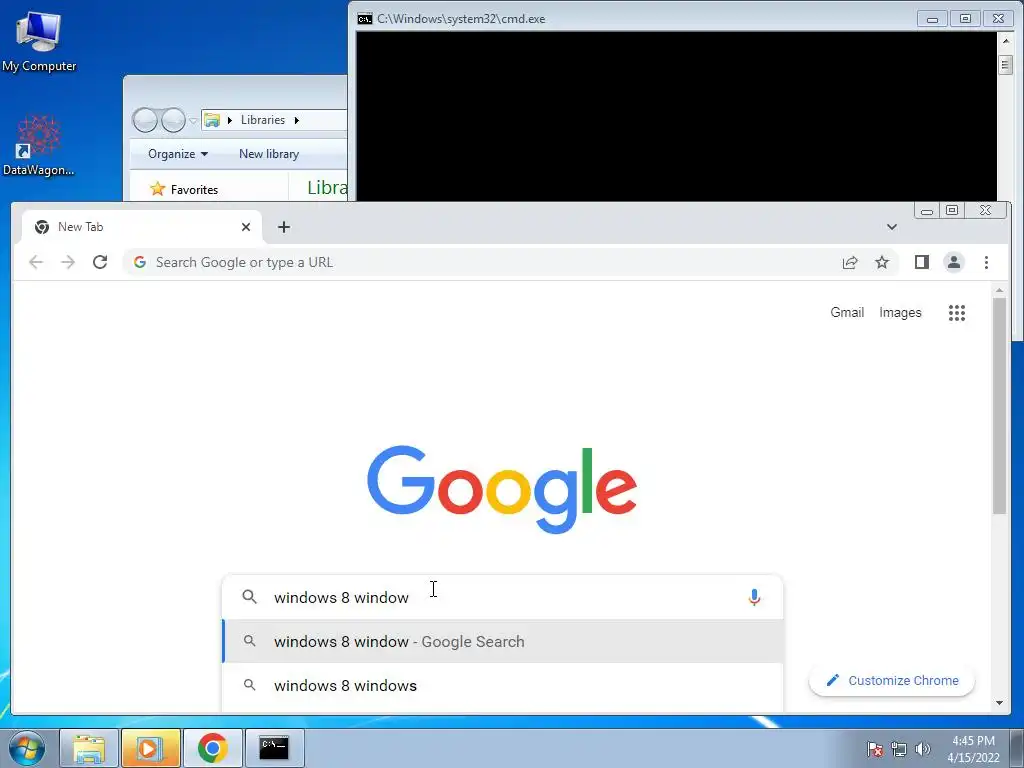
Task: Toggle Chrome's side panel icon
Action: (921, 263)
